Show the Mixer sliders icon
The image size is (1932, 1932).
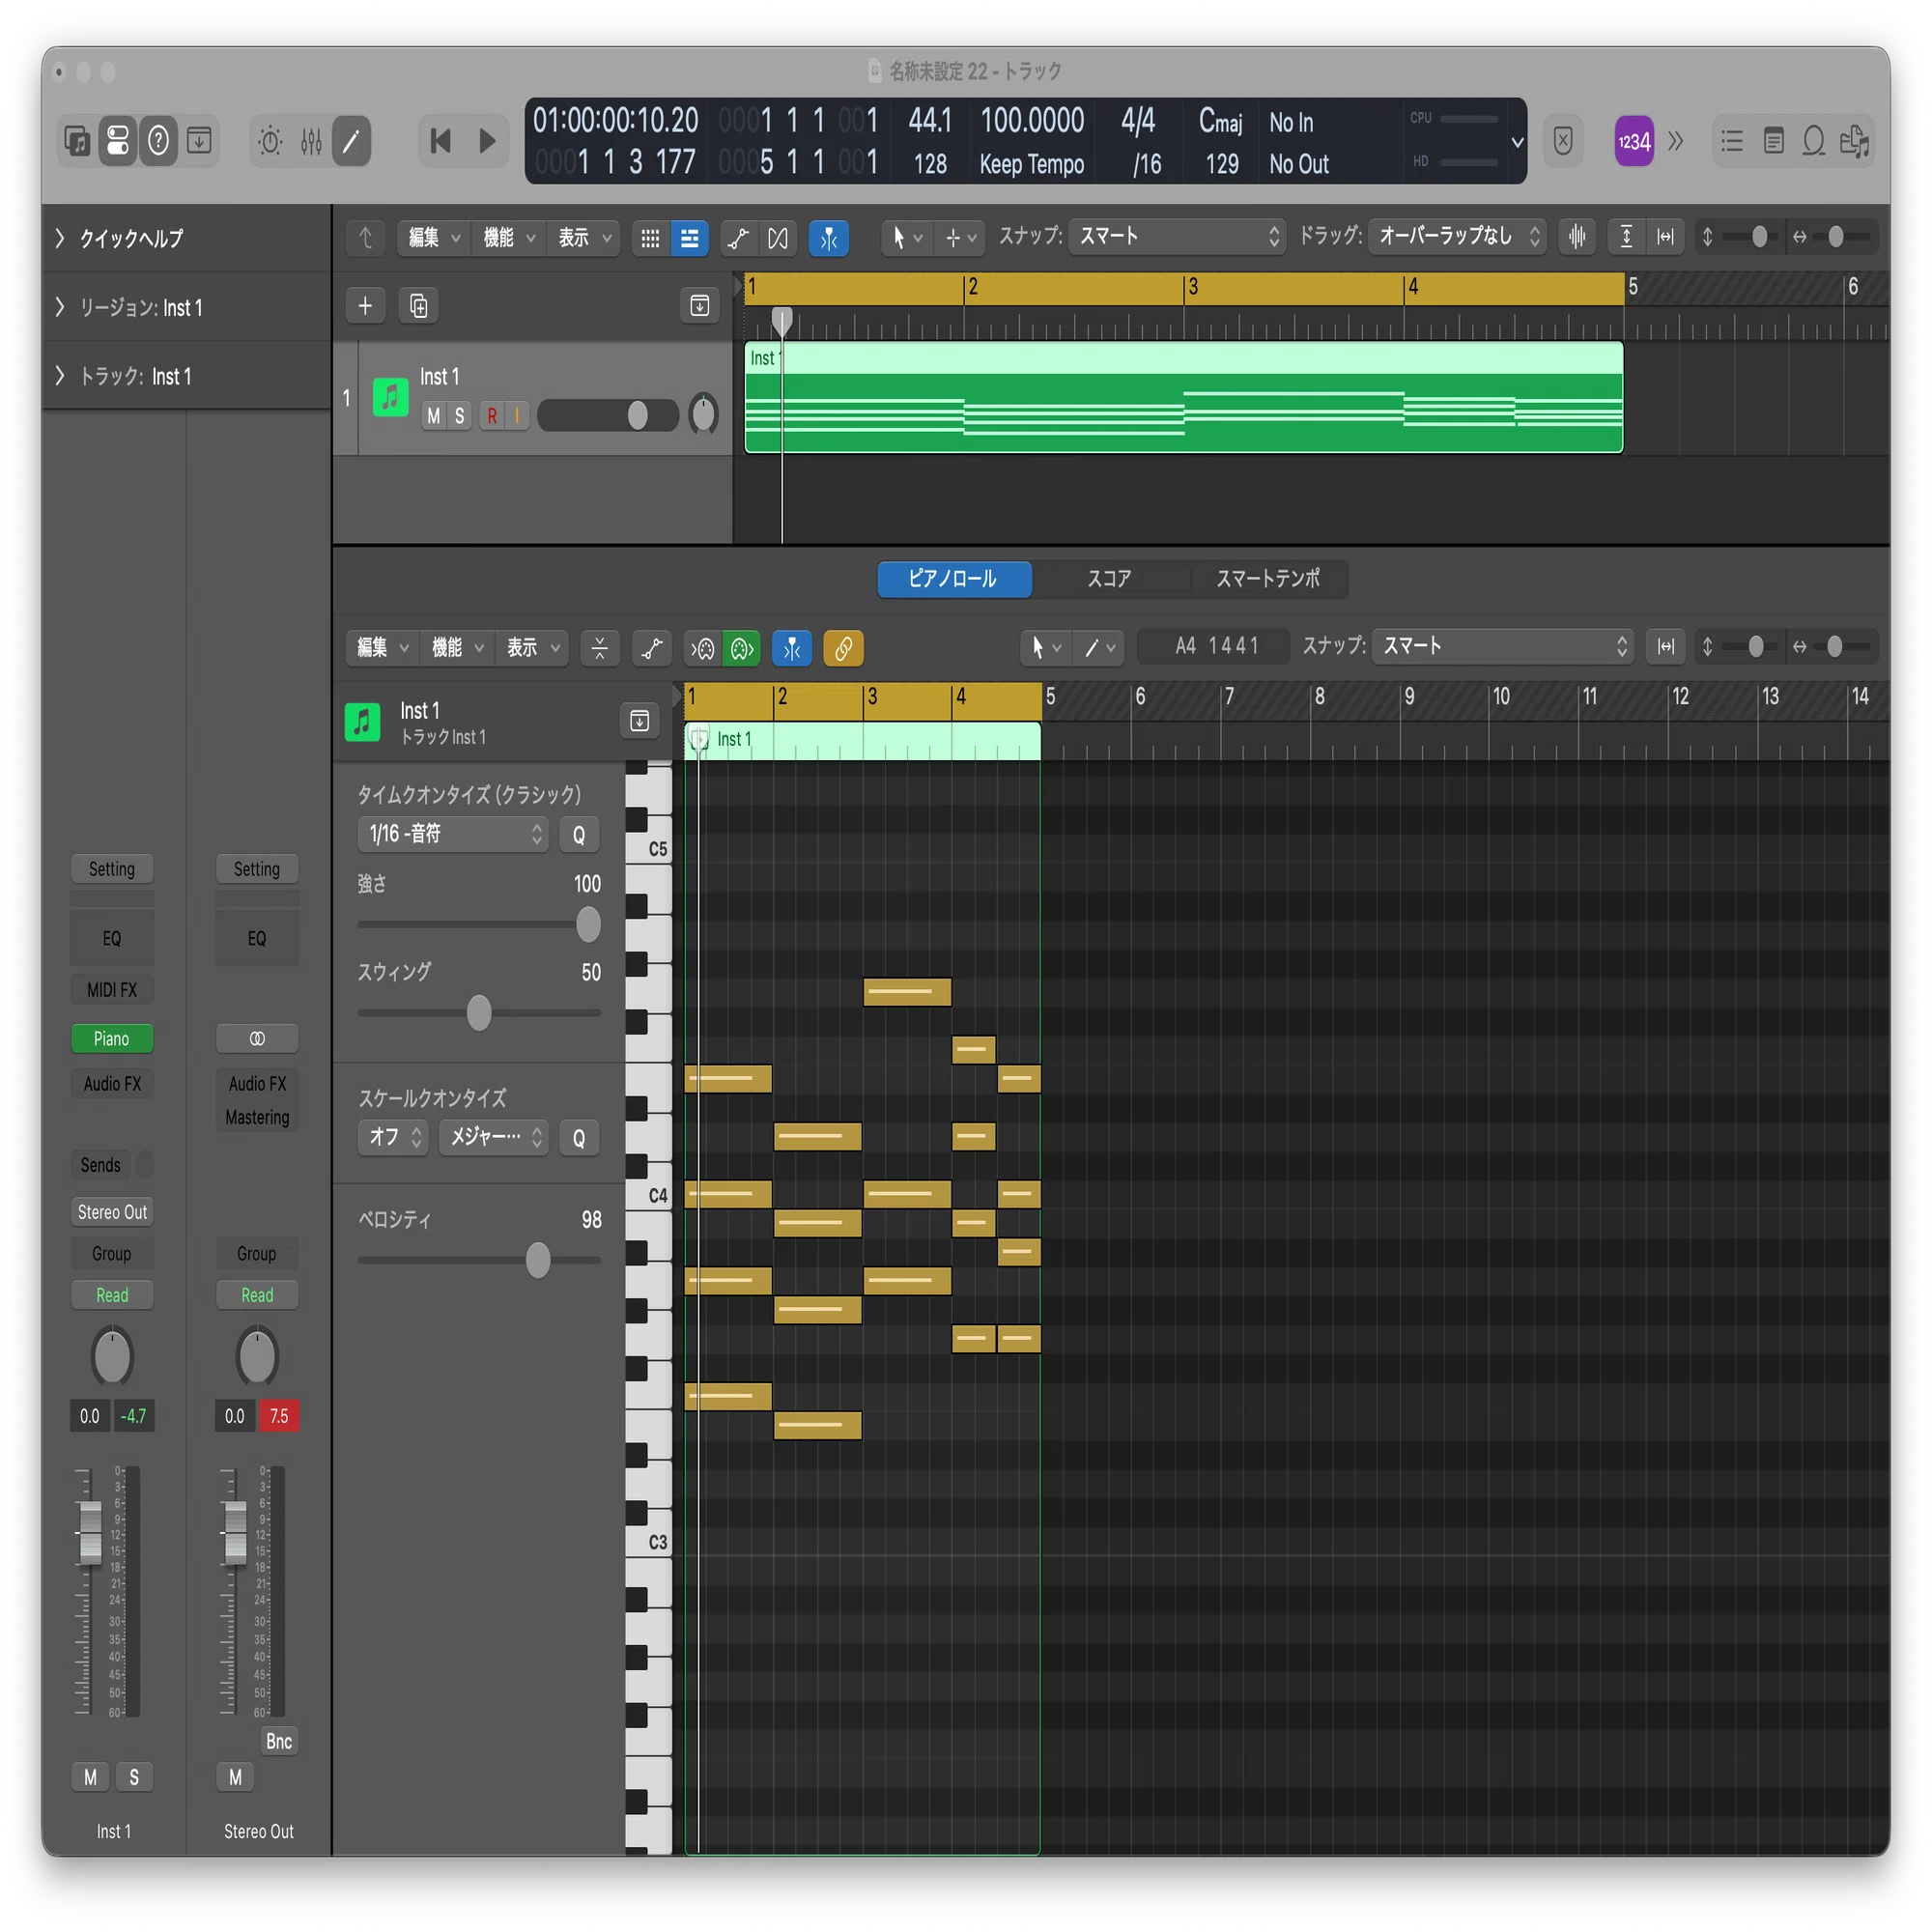(311, 140)
